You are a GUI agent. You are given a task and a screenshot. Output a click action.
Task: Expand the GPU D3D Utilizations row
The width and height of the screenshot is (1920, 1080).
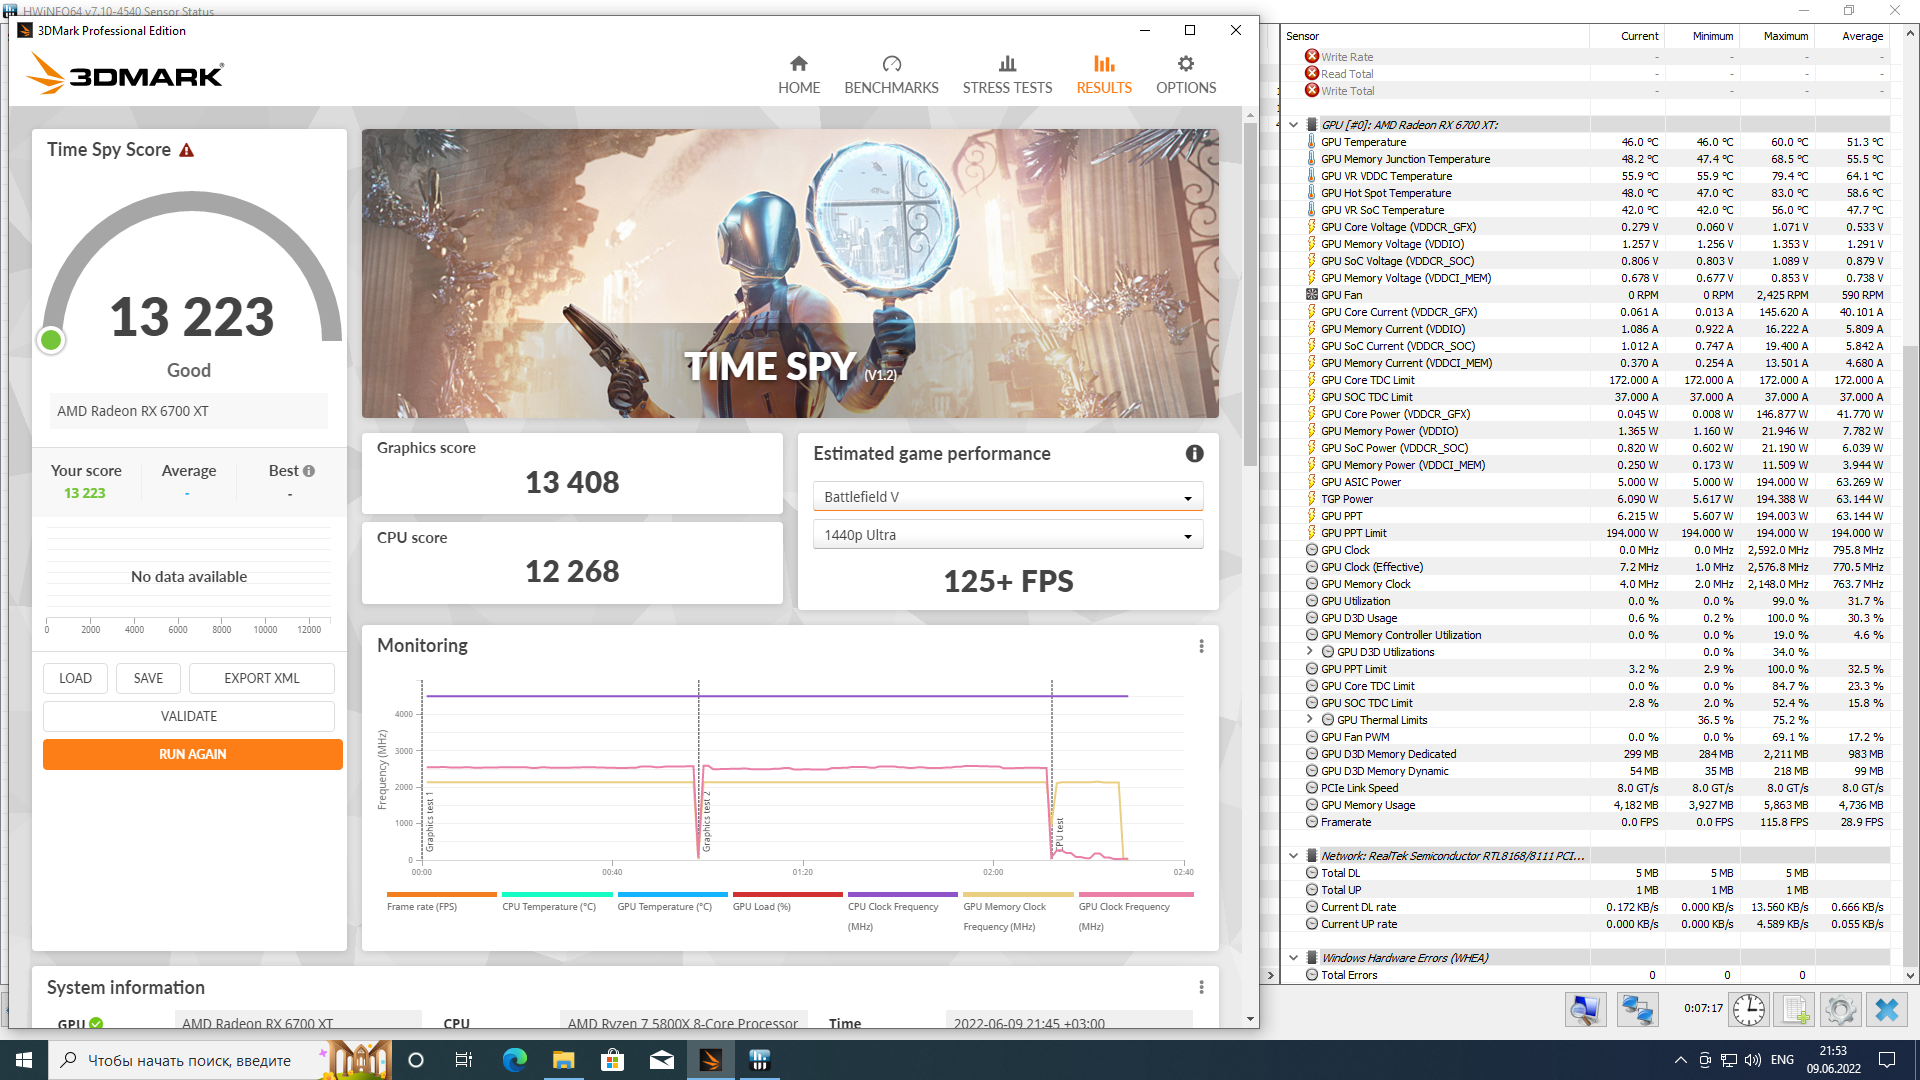(1309, 651)
